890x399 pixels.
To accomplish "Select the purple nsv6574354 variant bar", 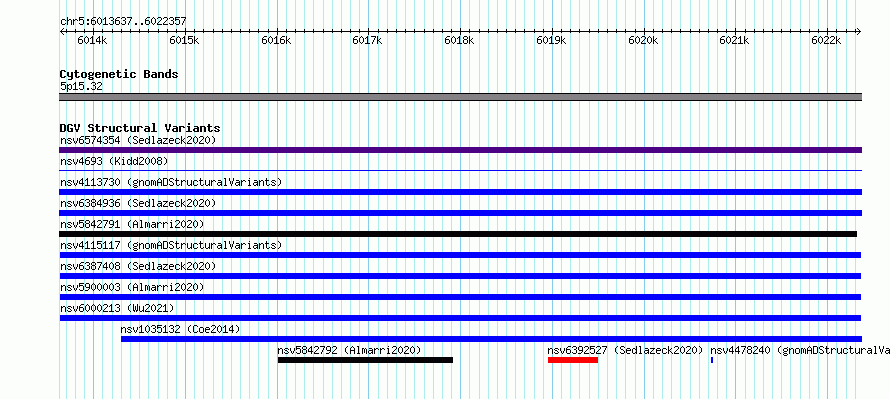I will tap(460, 150).
